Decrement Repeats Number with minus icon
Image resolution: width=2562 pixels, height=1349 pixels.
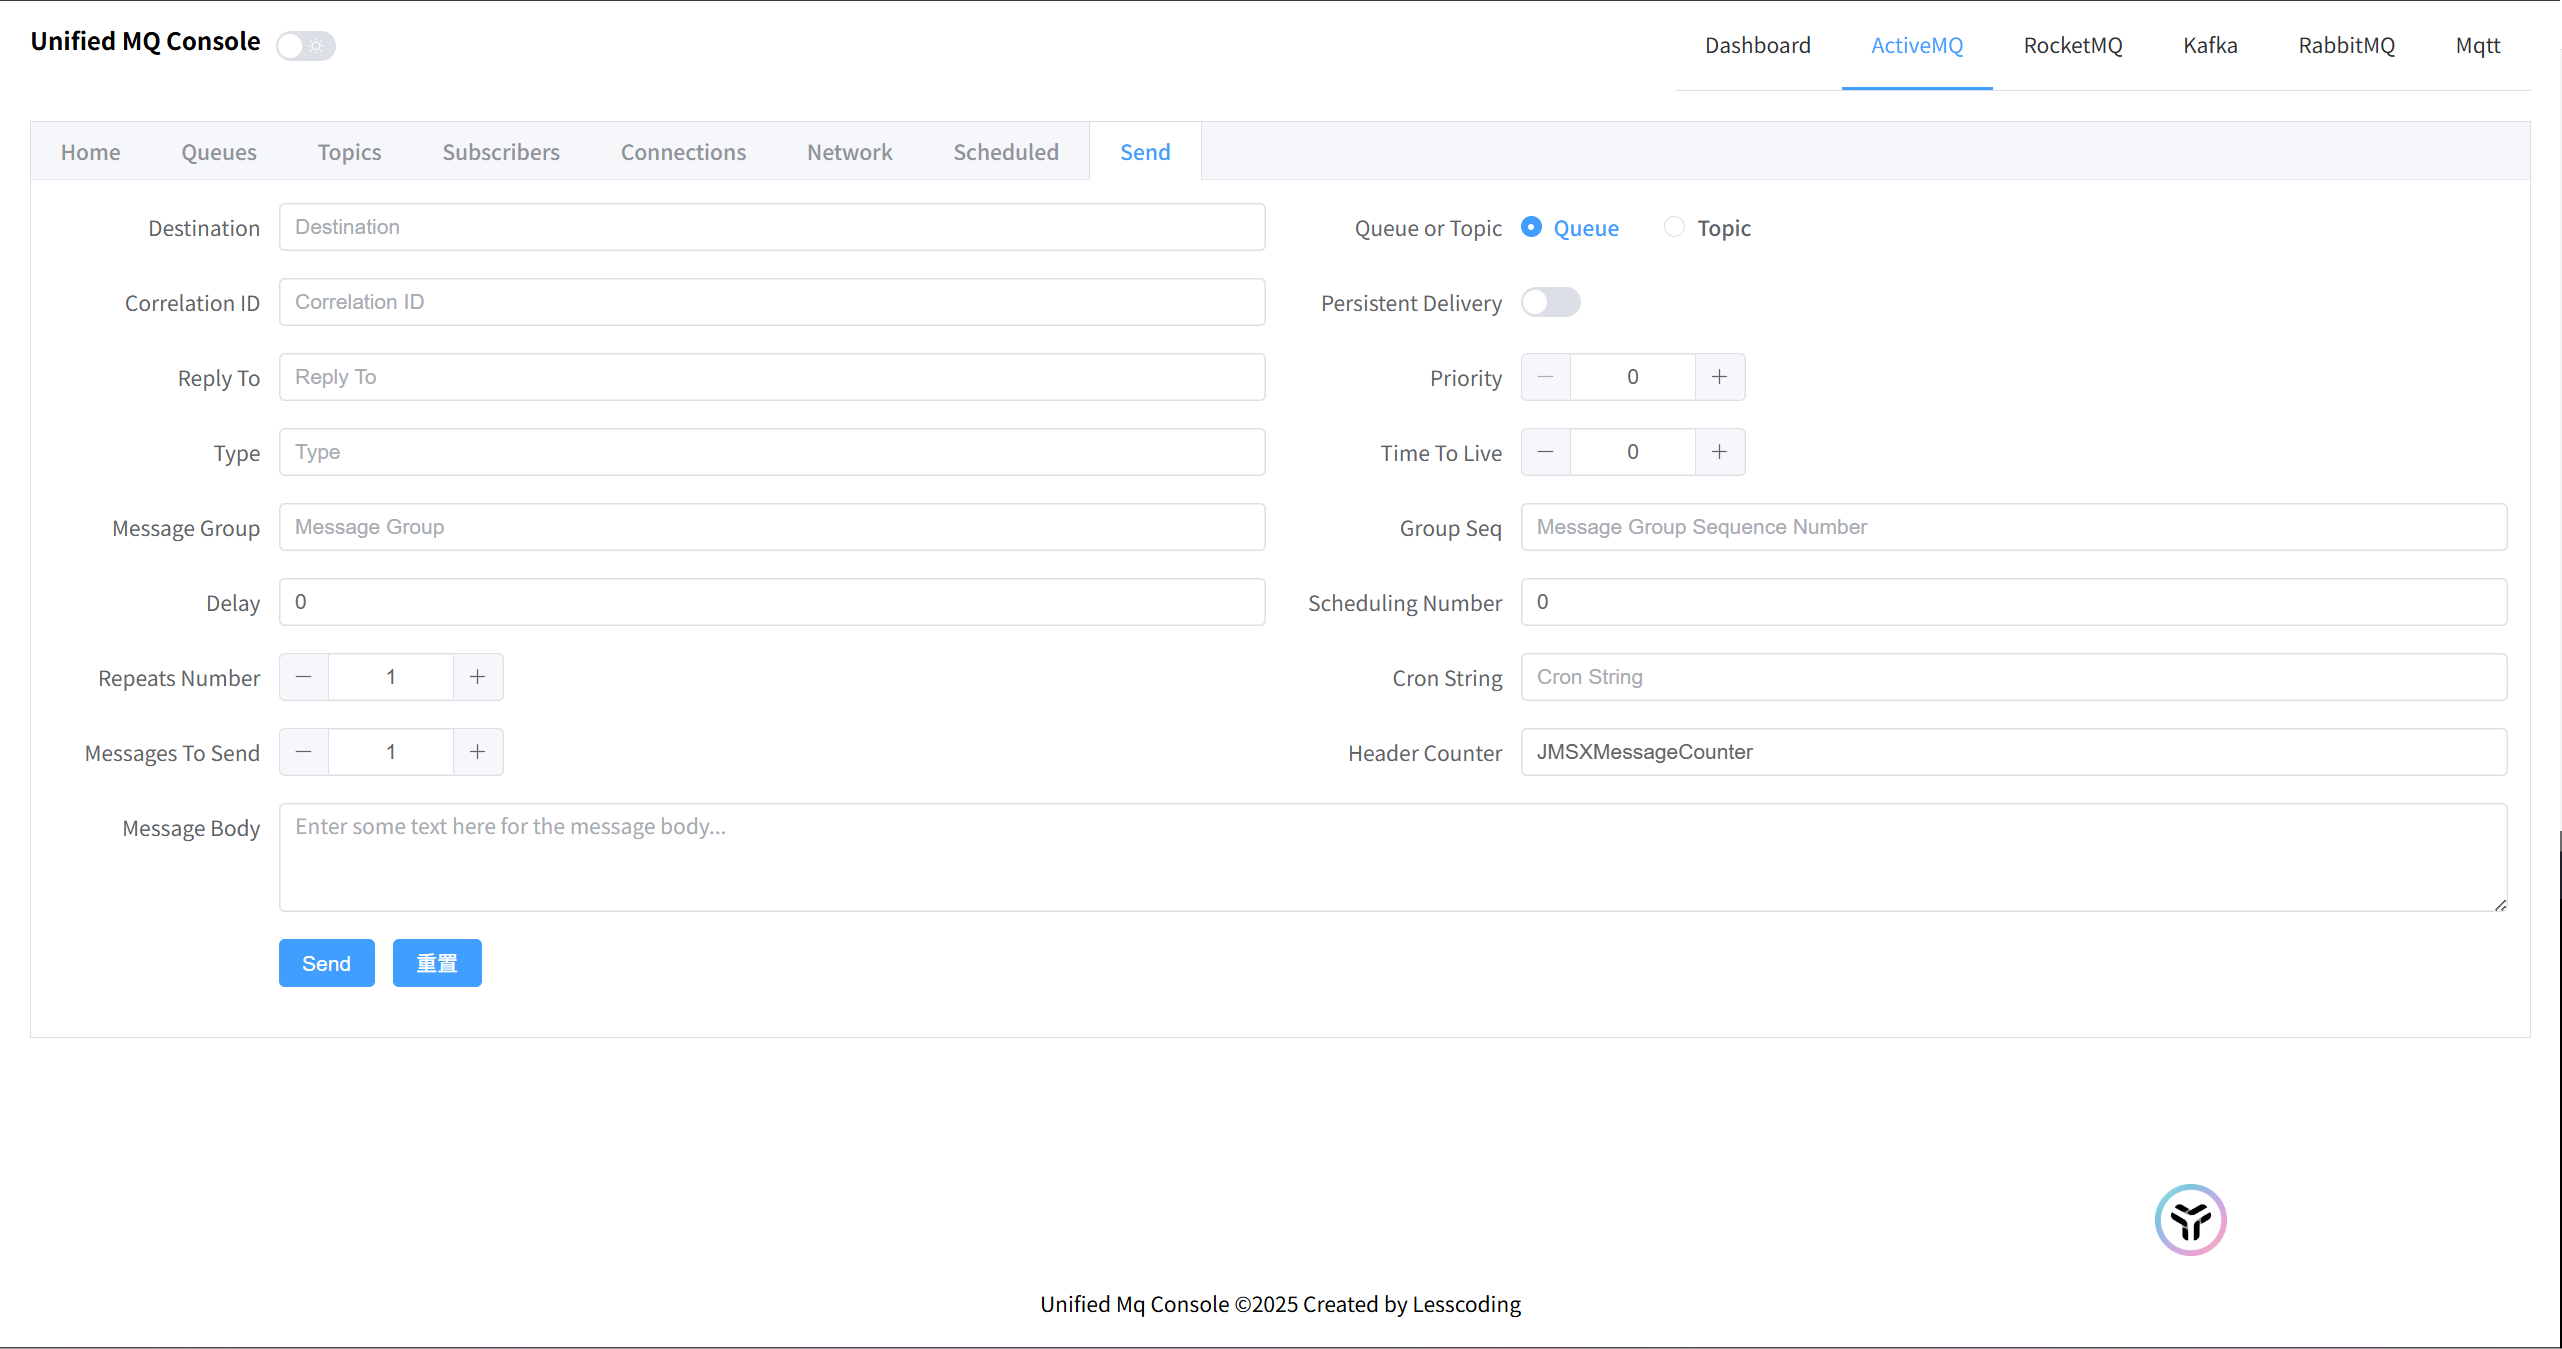point(304,677)
